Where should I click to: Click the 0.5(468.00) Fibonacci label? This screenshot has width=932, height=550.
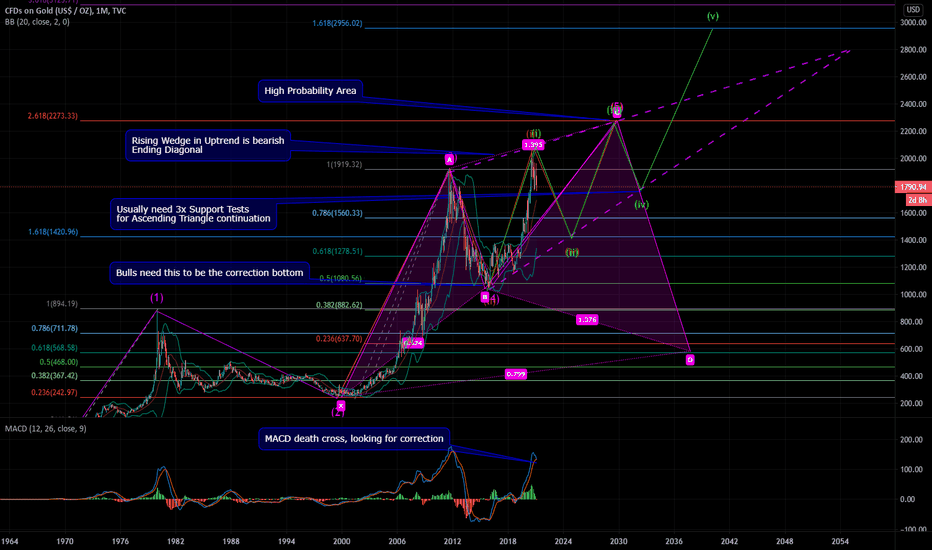pos(58,363)
